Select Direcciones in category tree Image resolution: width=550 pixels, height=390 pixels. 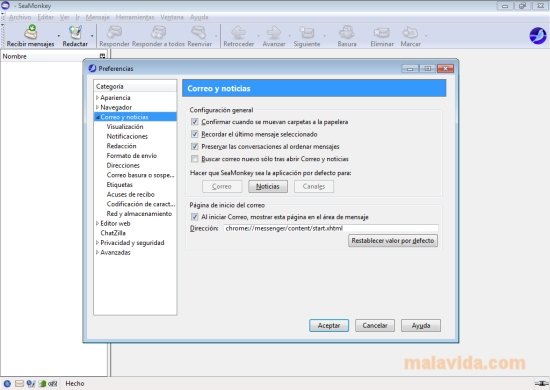(x=123, y=165)
